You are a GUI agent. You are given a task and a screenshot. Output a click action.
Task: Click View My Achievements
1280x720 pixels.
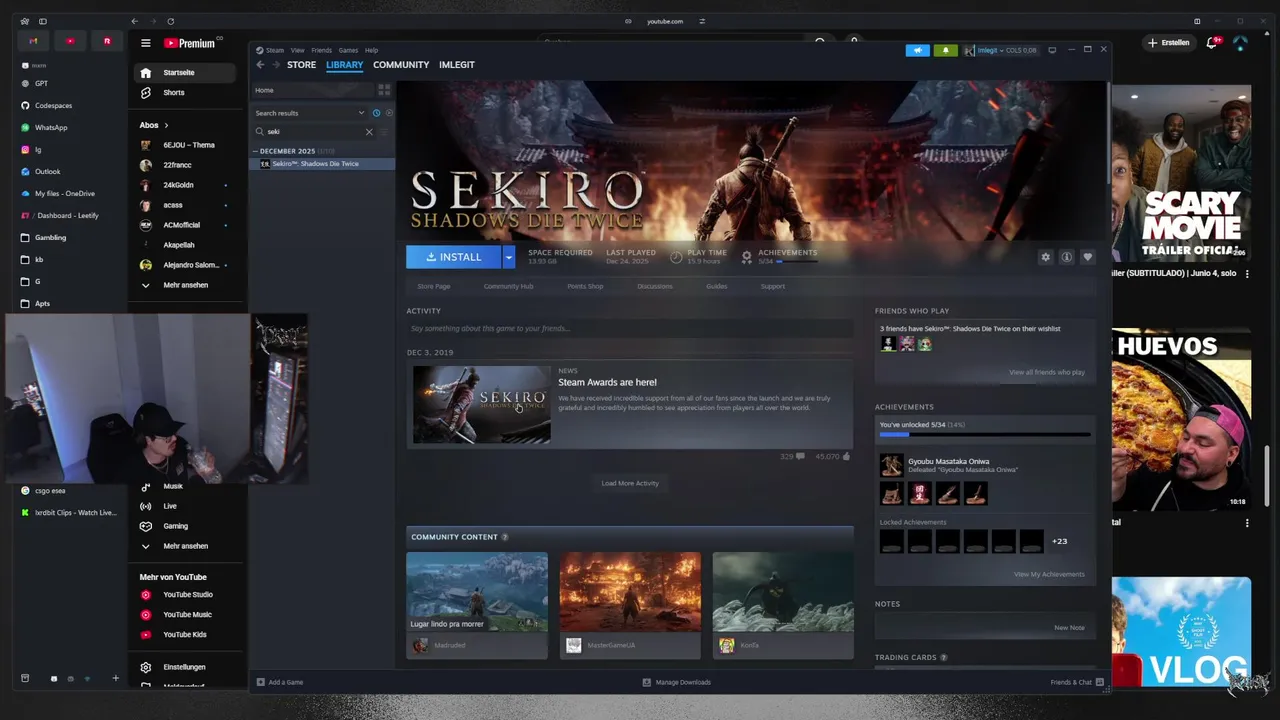(1049, 574)
